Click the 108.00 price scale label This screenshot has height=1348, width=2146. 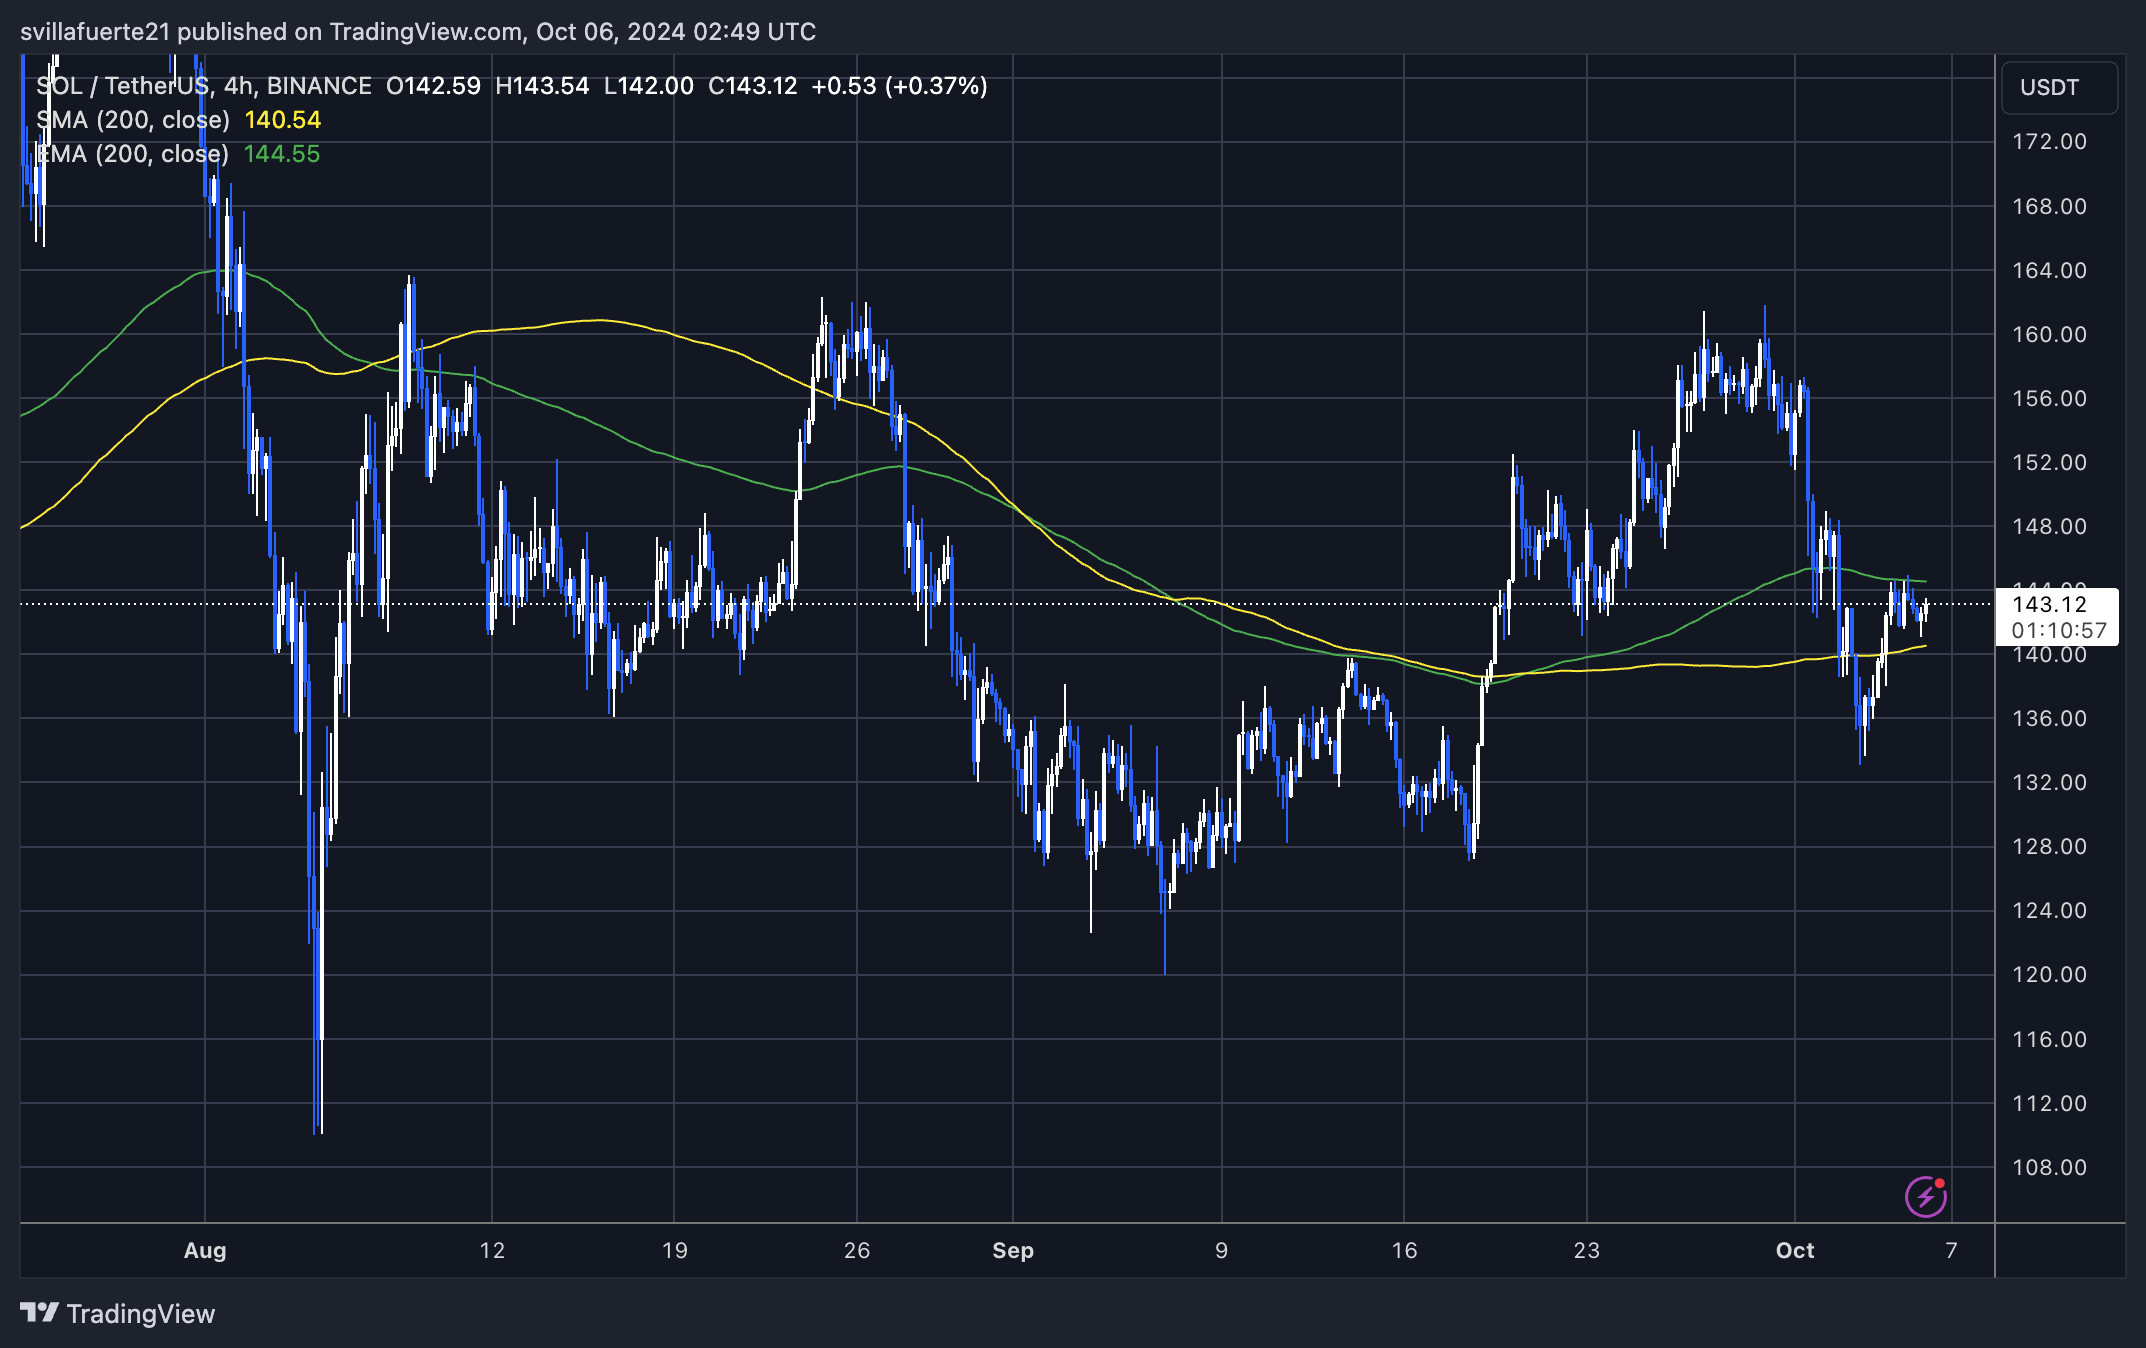(x=2048, y=1167)
